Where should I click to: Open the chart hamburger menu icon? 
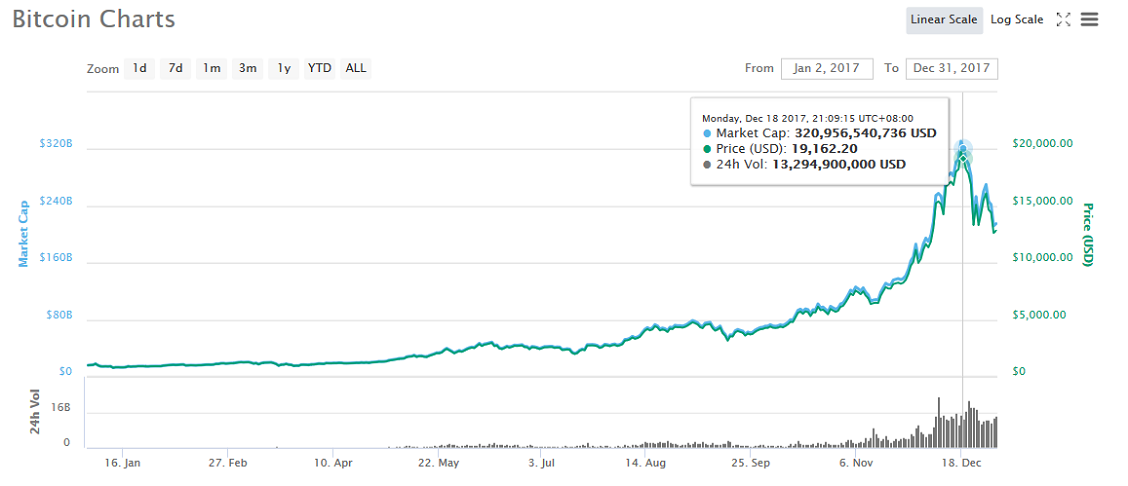point(1089,19)
